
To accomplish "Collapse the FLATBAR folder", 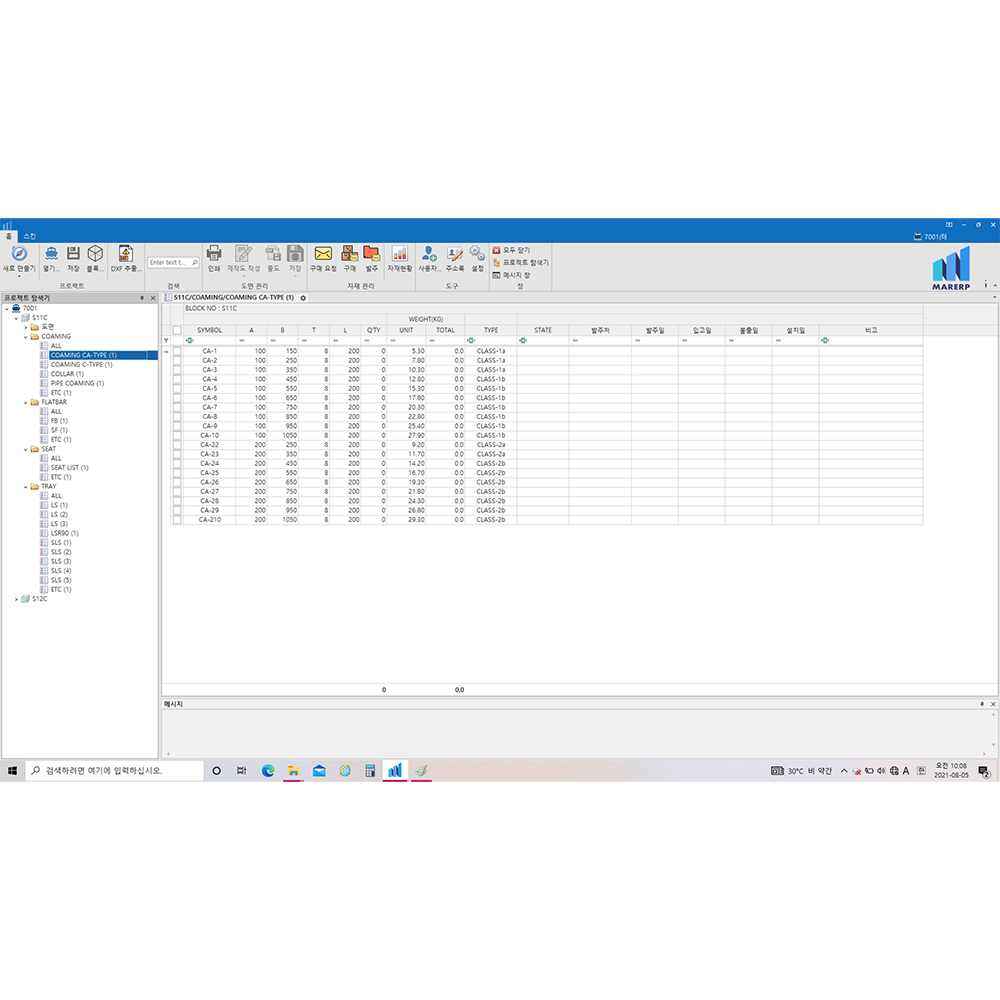I will [25, 402].
